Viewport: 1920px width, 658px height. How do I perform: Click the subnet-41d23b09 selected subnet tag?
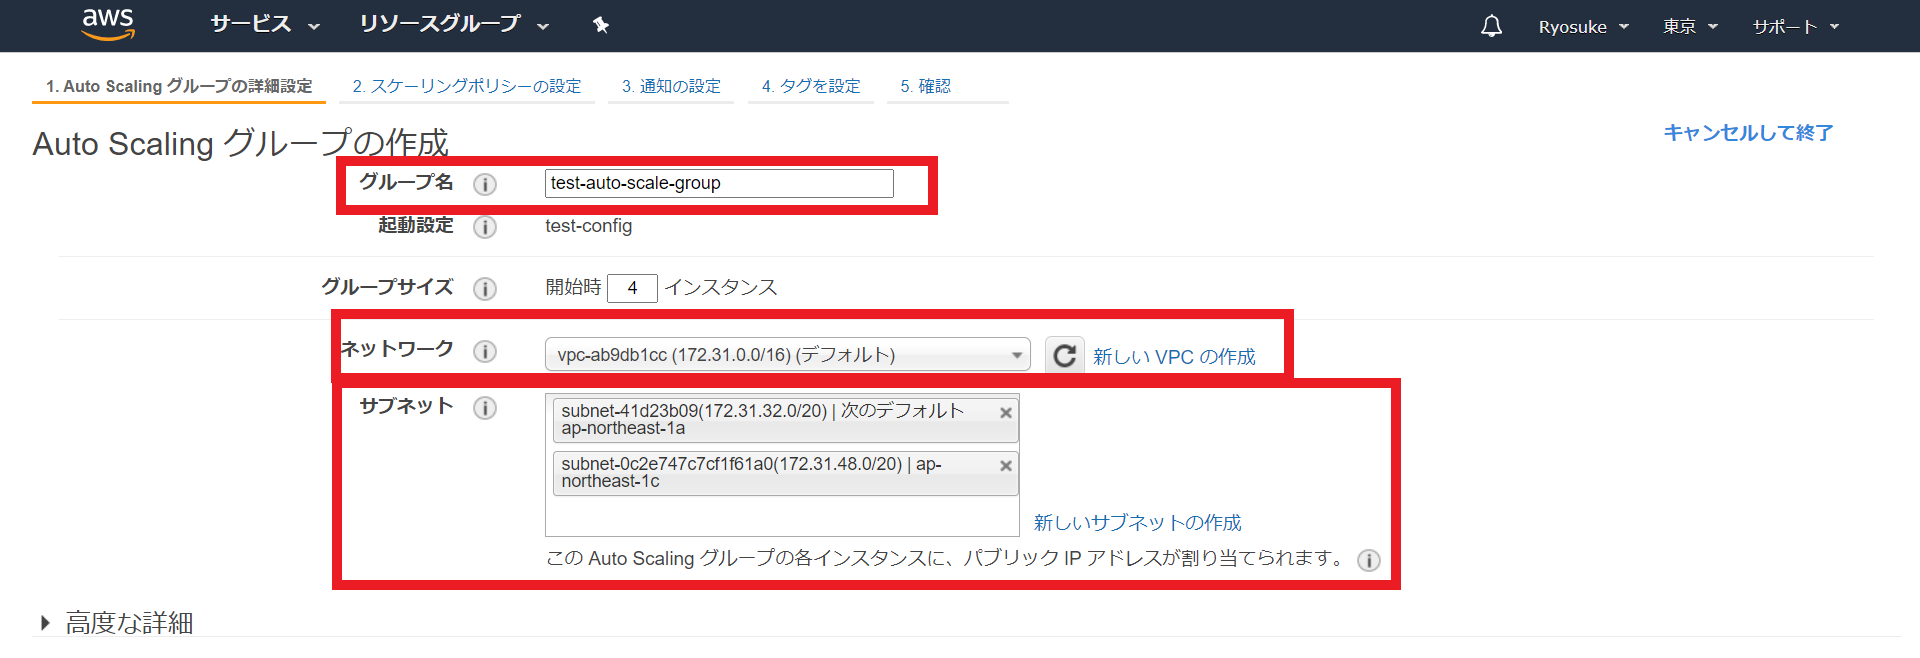coord(786,420)
